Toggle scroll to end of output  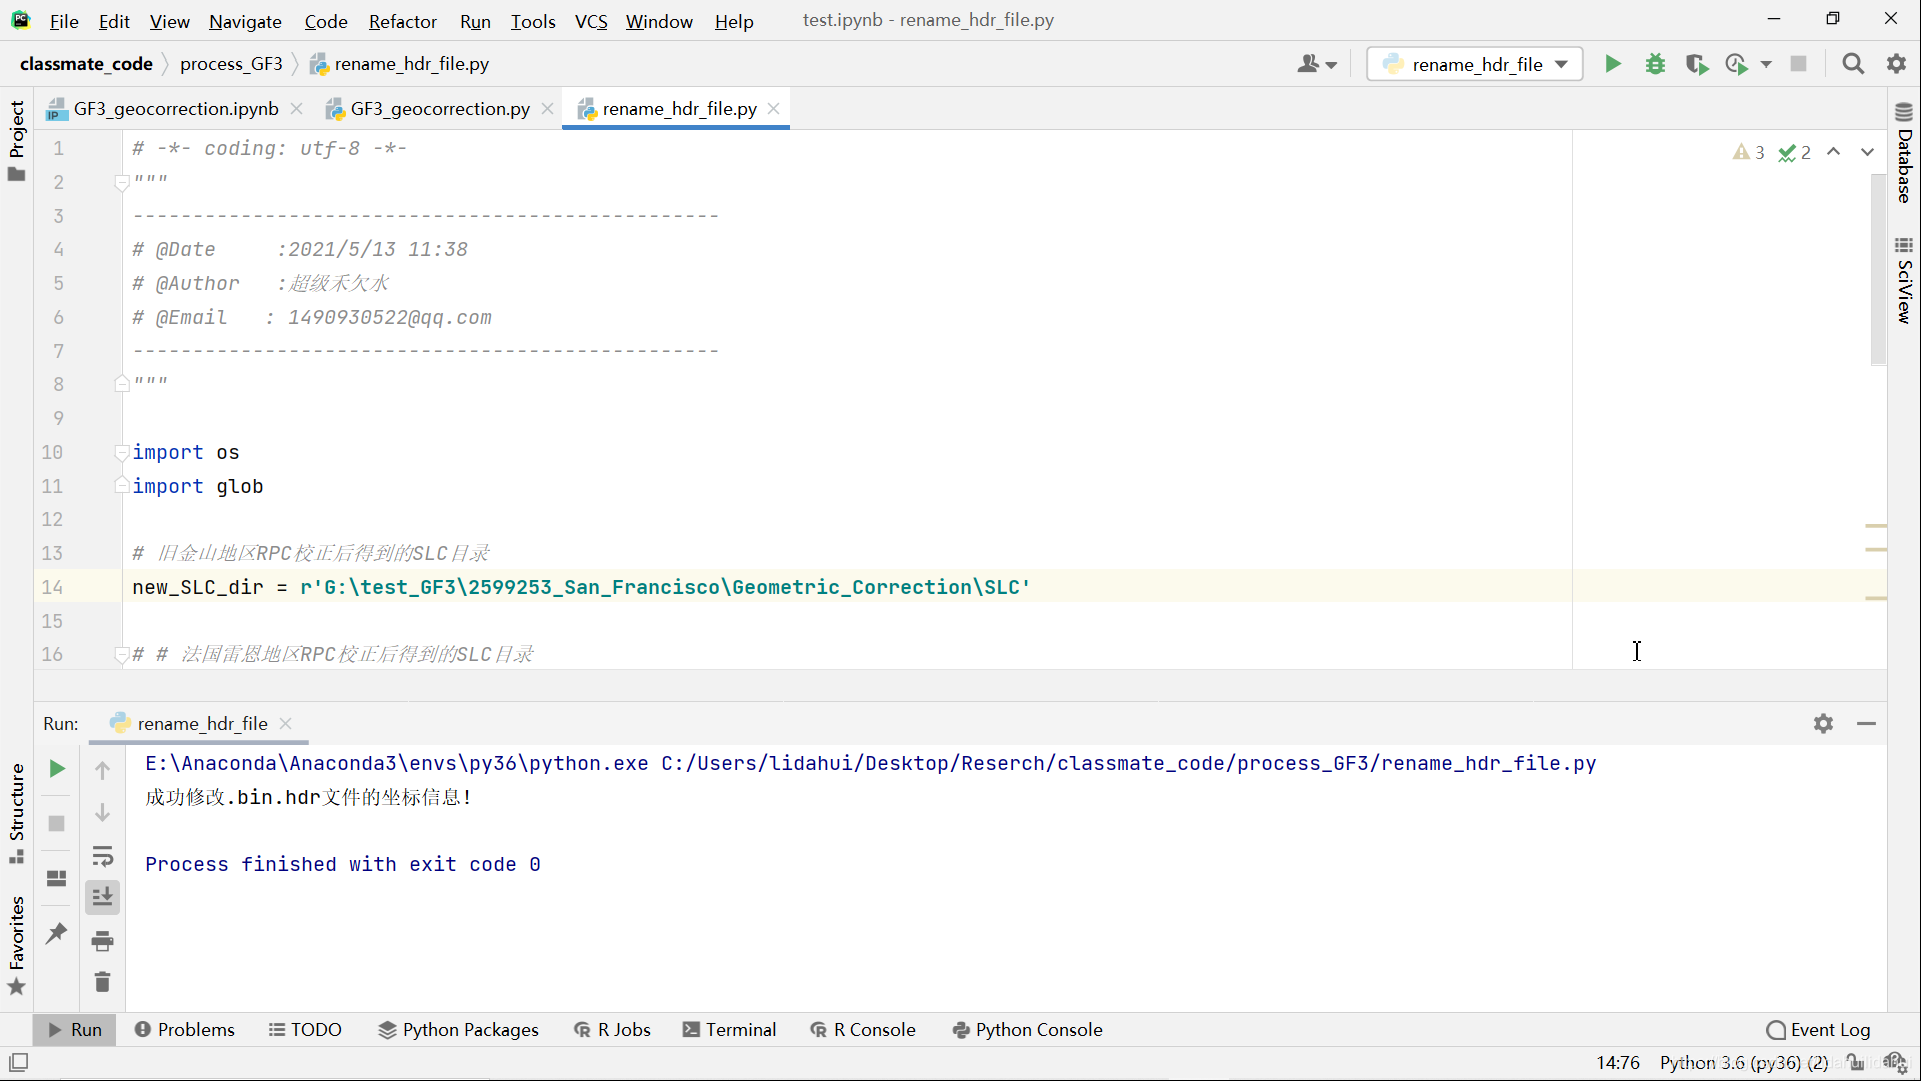[x=102, y=897]
